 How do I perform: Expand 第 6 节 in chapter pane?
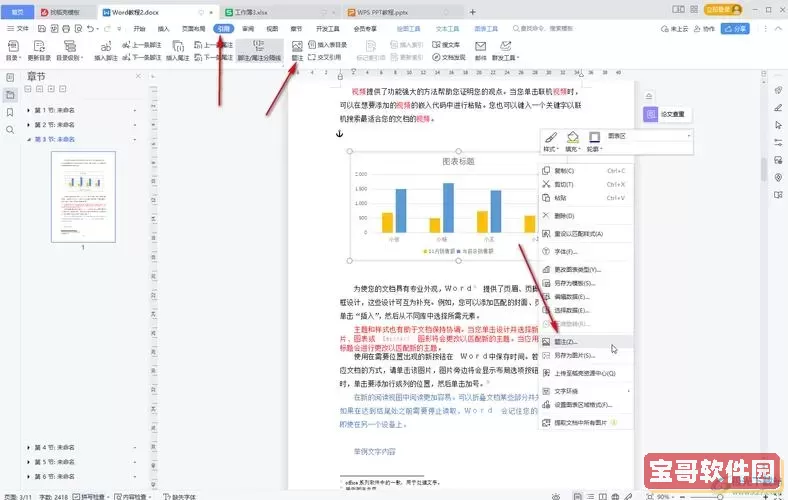pos(28,476)
